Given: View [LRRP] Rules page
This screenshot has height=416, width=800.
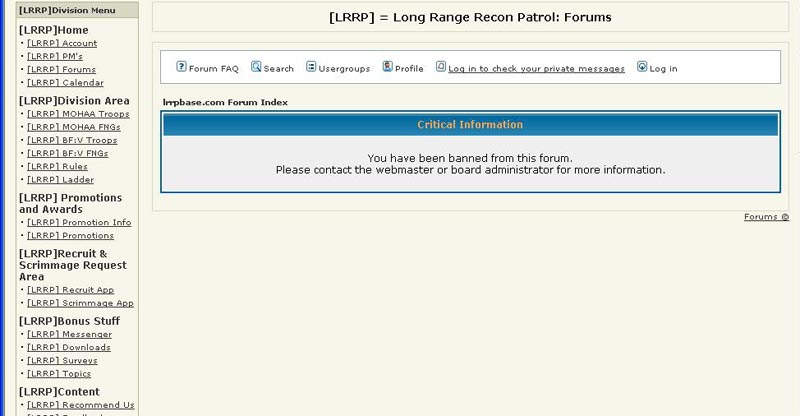Looking at the screenshot, I should pos(57,166).
